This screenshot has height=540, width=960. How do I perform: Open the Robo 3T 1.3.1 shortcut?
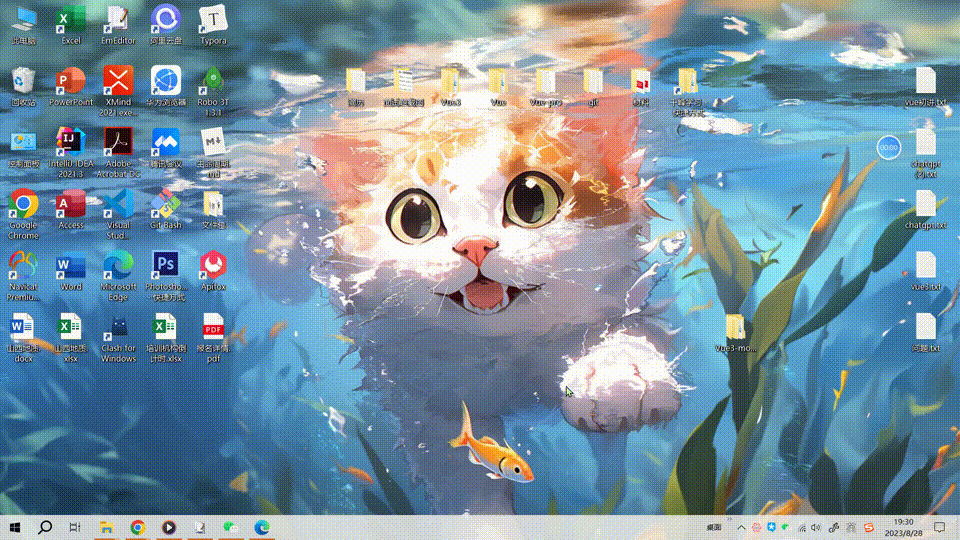tap(213, 91)
